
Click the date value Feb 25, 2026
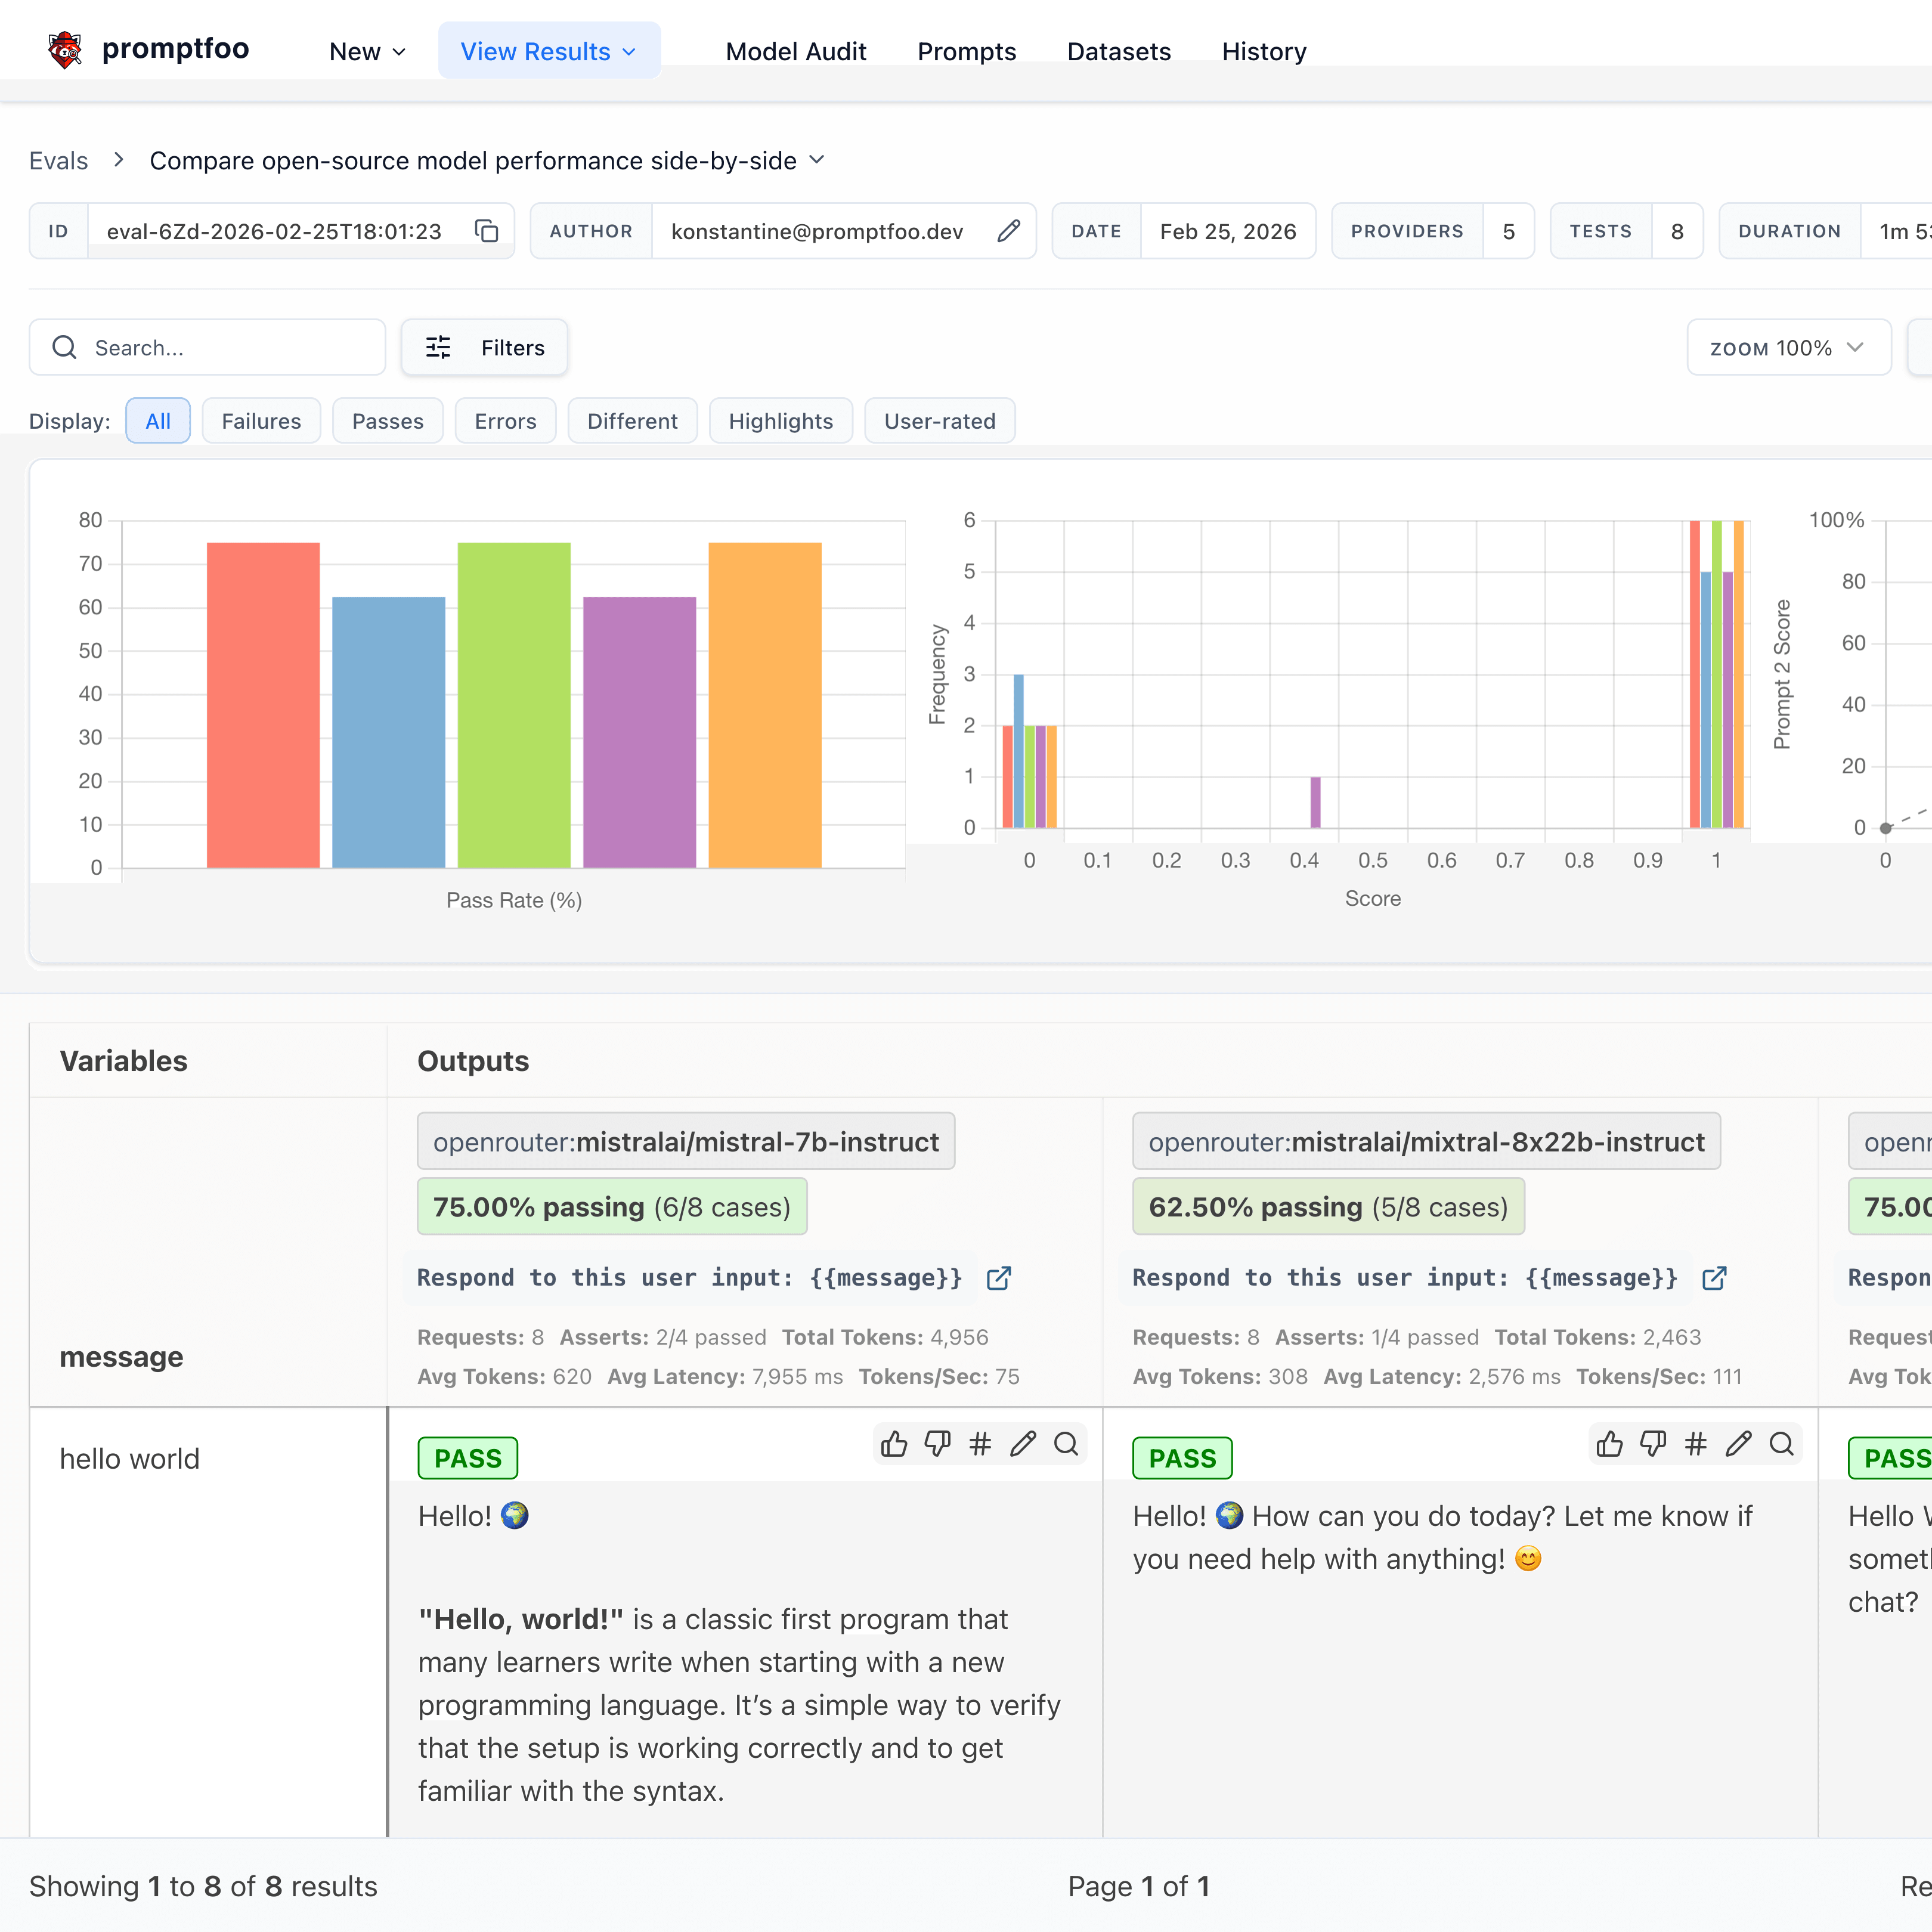pos(1228,231)
